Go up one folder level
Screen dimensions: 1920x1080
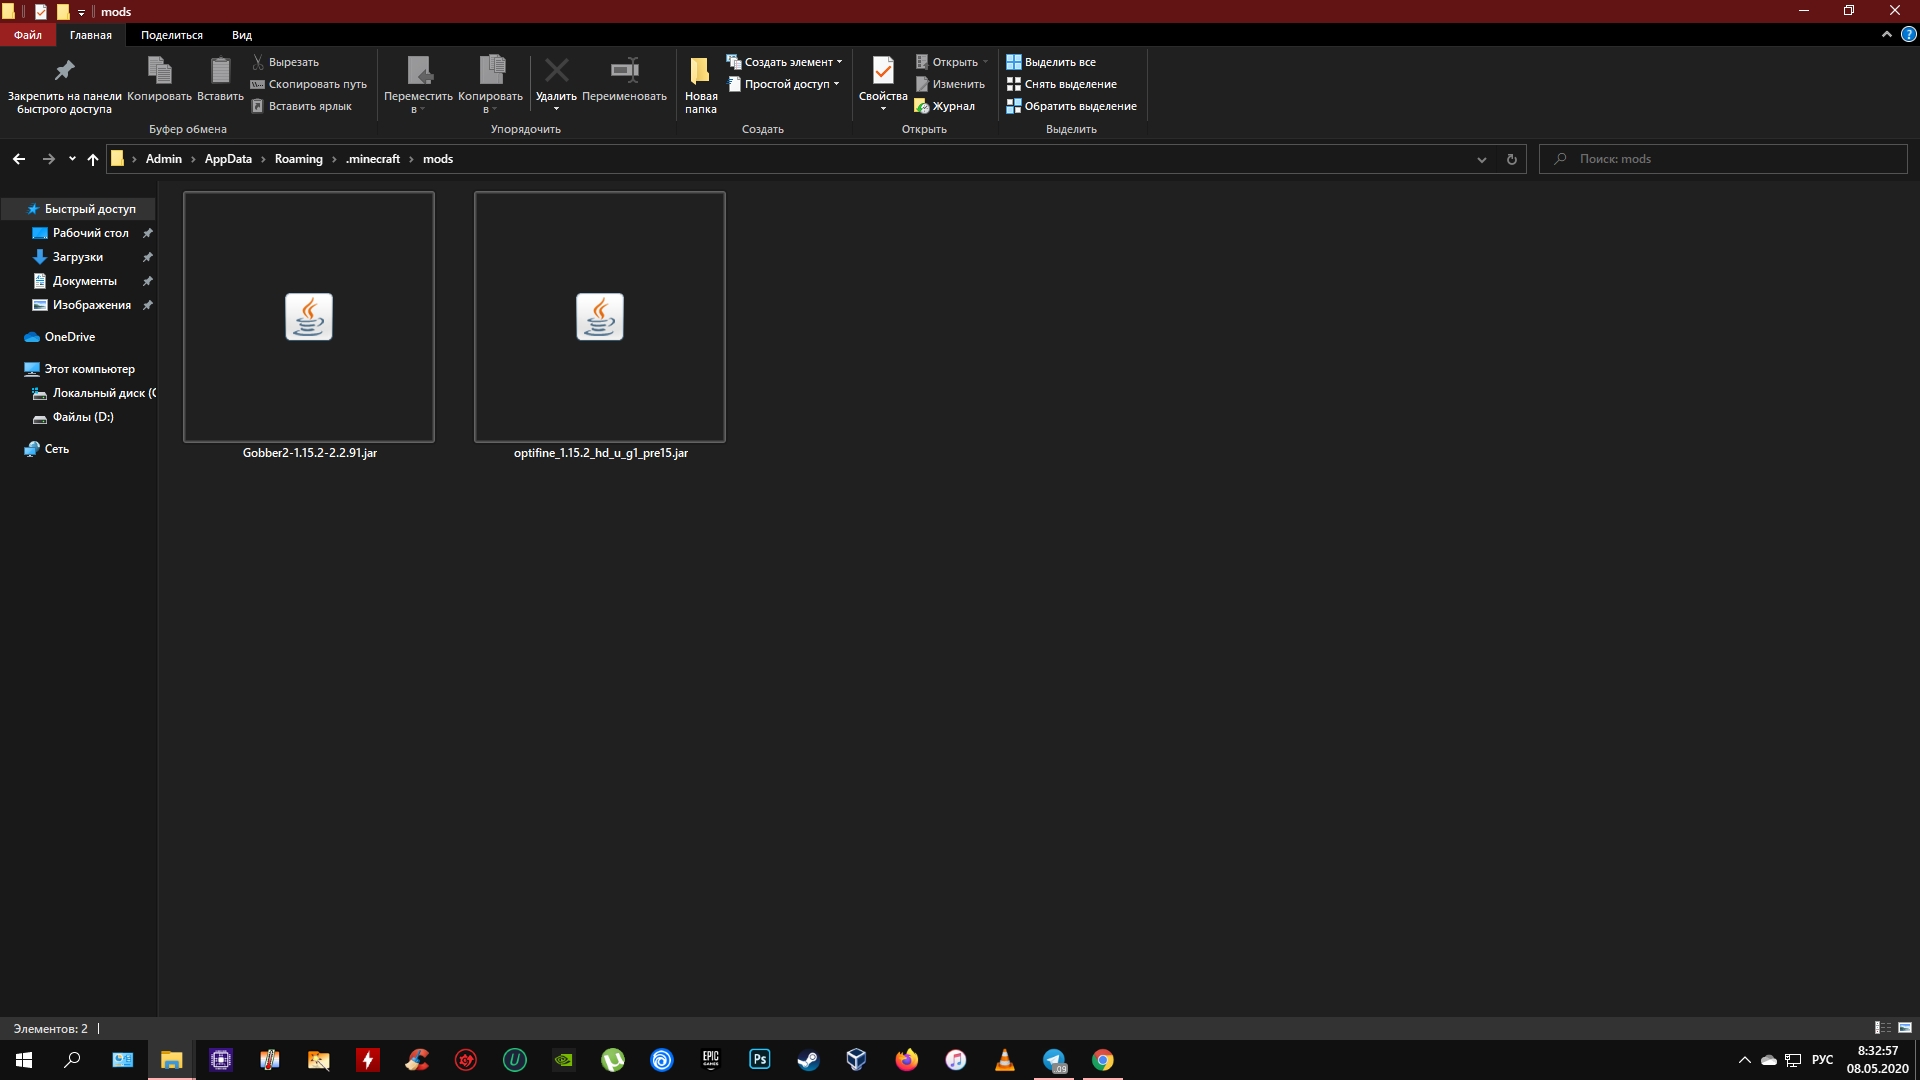click(93, 159)
